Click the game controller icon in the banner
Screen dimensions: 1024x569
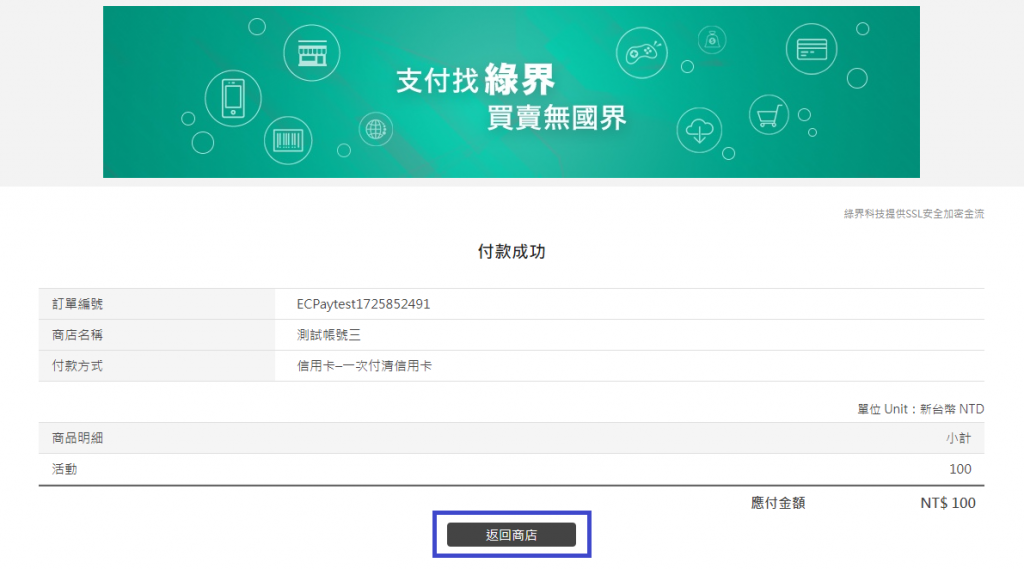tap(642, 53)
